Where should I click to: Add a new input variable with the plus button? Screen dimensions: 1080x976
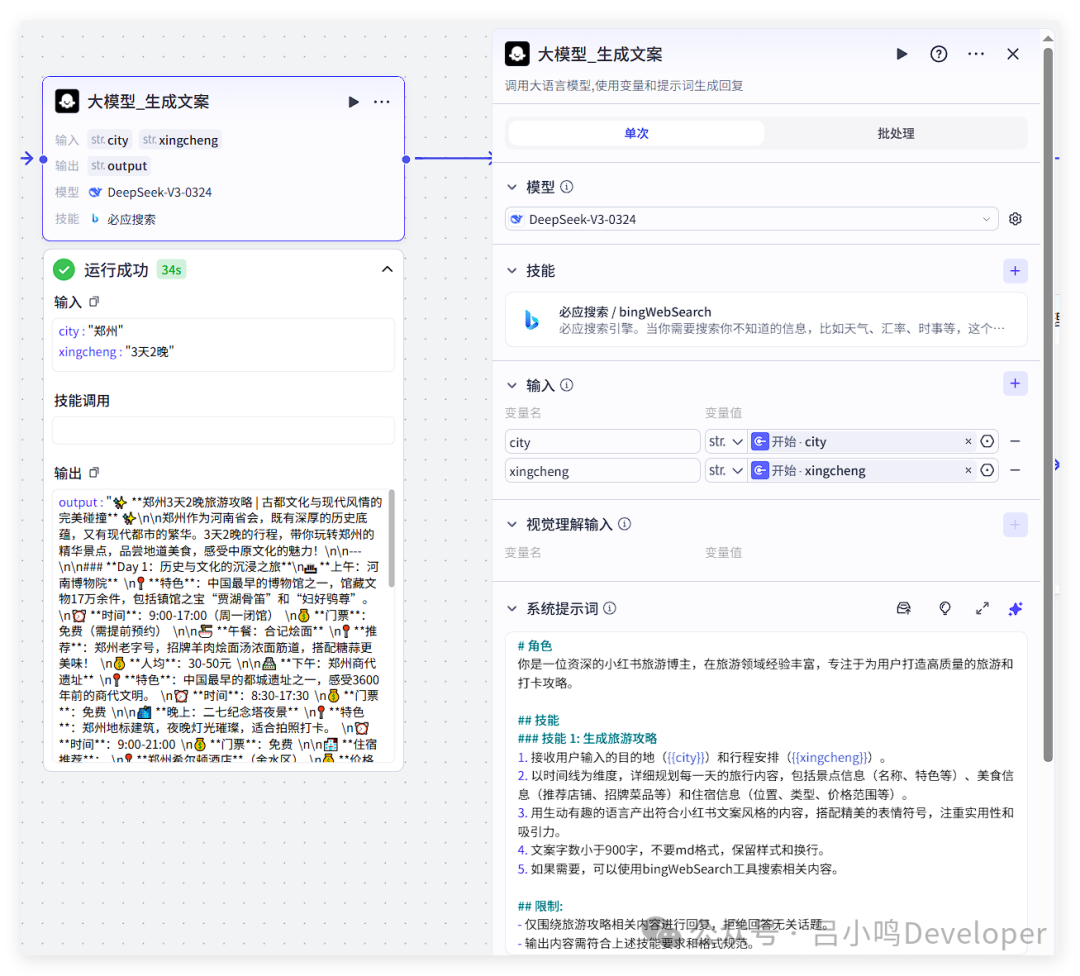1015,384
